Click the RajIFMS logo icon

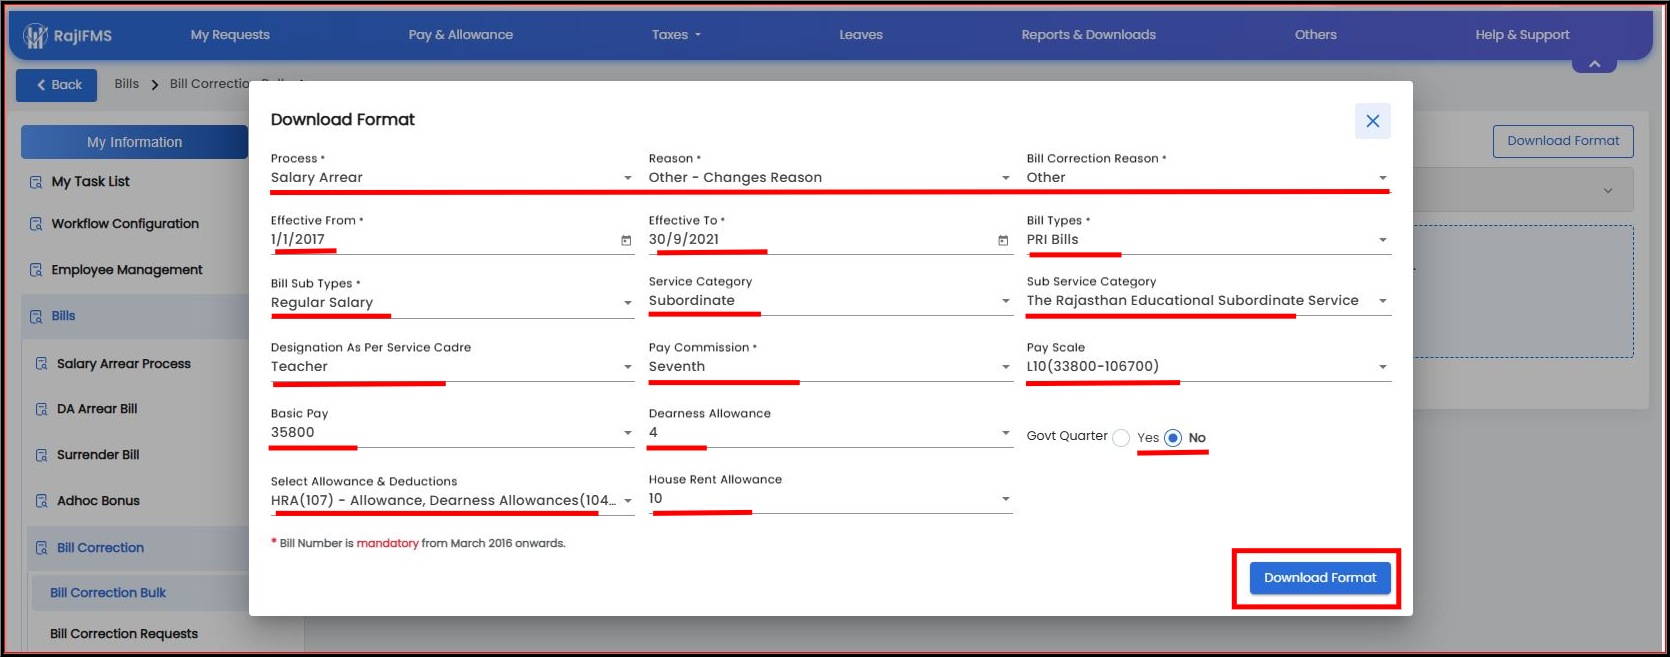[36, 36]
